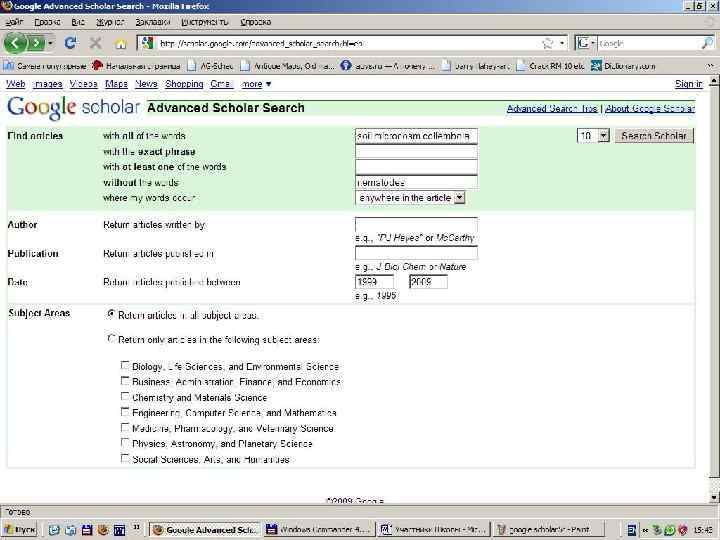Screen dimensions: 720x540
Task: Check Medicine, Pharmacology, Veterinary Science box
Action: [125, 428]
